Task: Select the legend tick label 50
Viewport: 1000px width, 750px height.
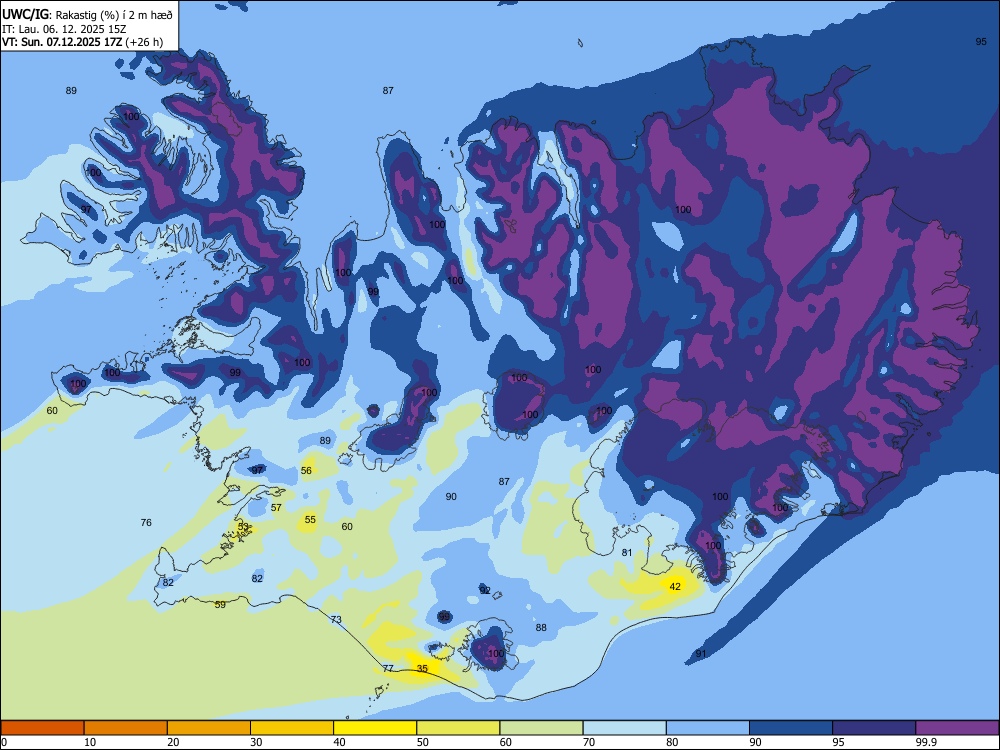Action: point(423,742)
